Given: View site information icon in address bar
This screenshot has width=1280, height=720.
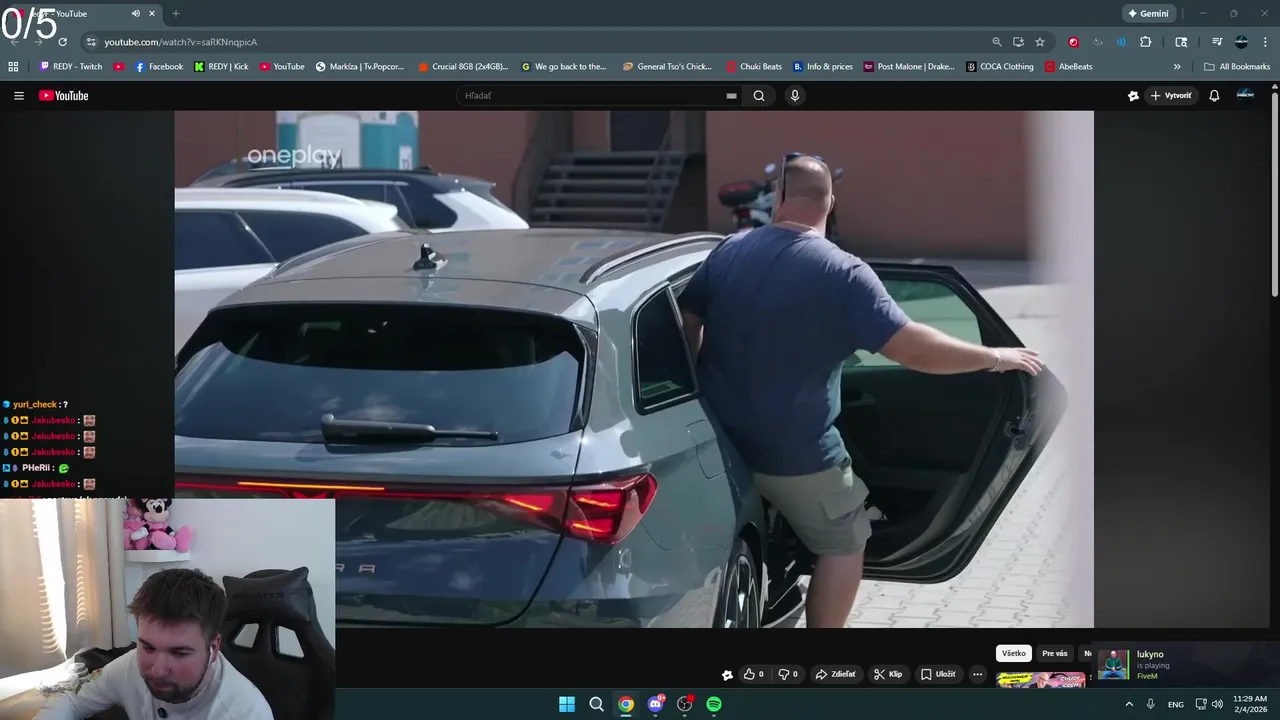Looking at the screenshot, I should click(91, 42).
